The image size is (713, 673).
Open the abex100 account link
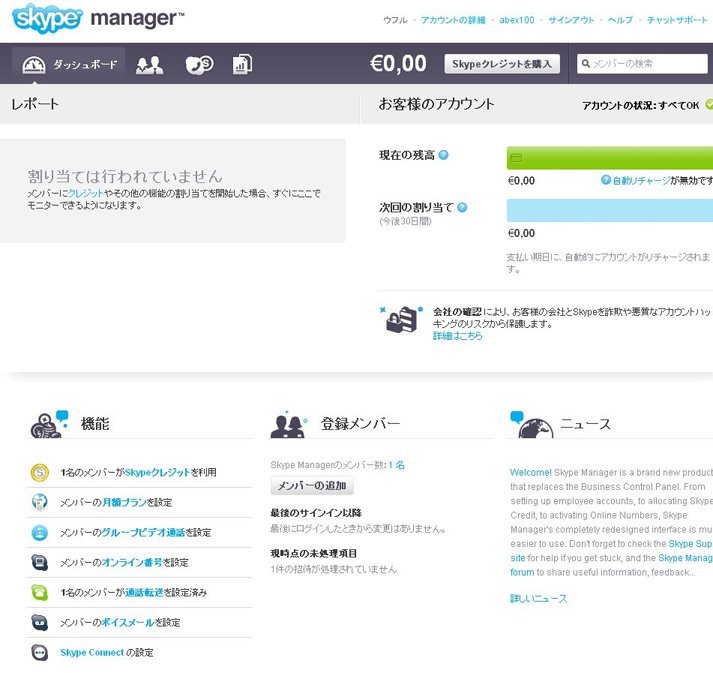(517, 20)
